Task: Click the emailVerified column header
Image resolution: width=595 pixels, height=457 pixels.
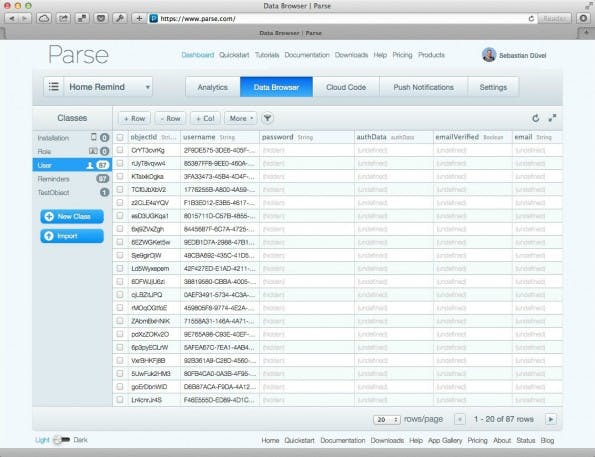Action: 472,137
